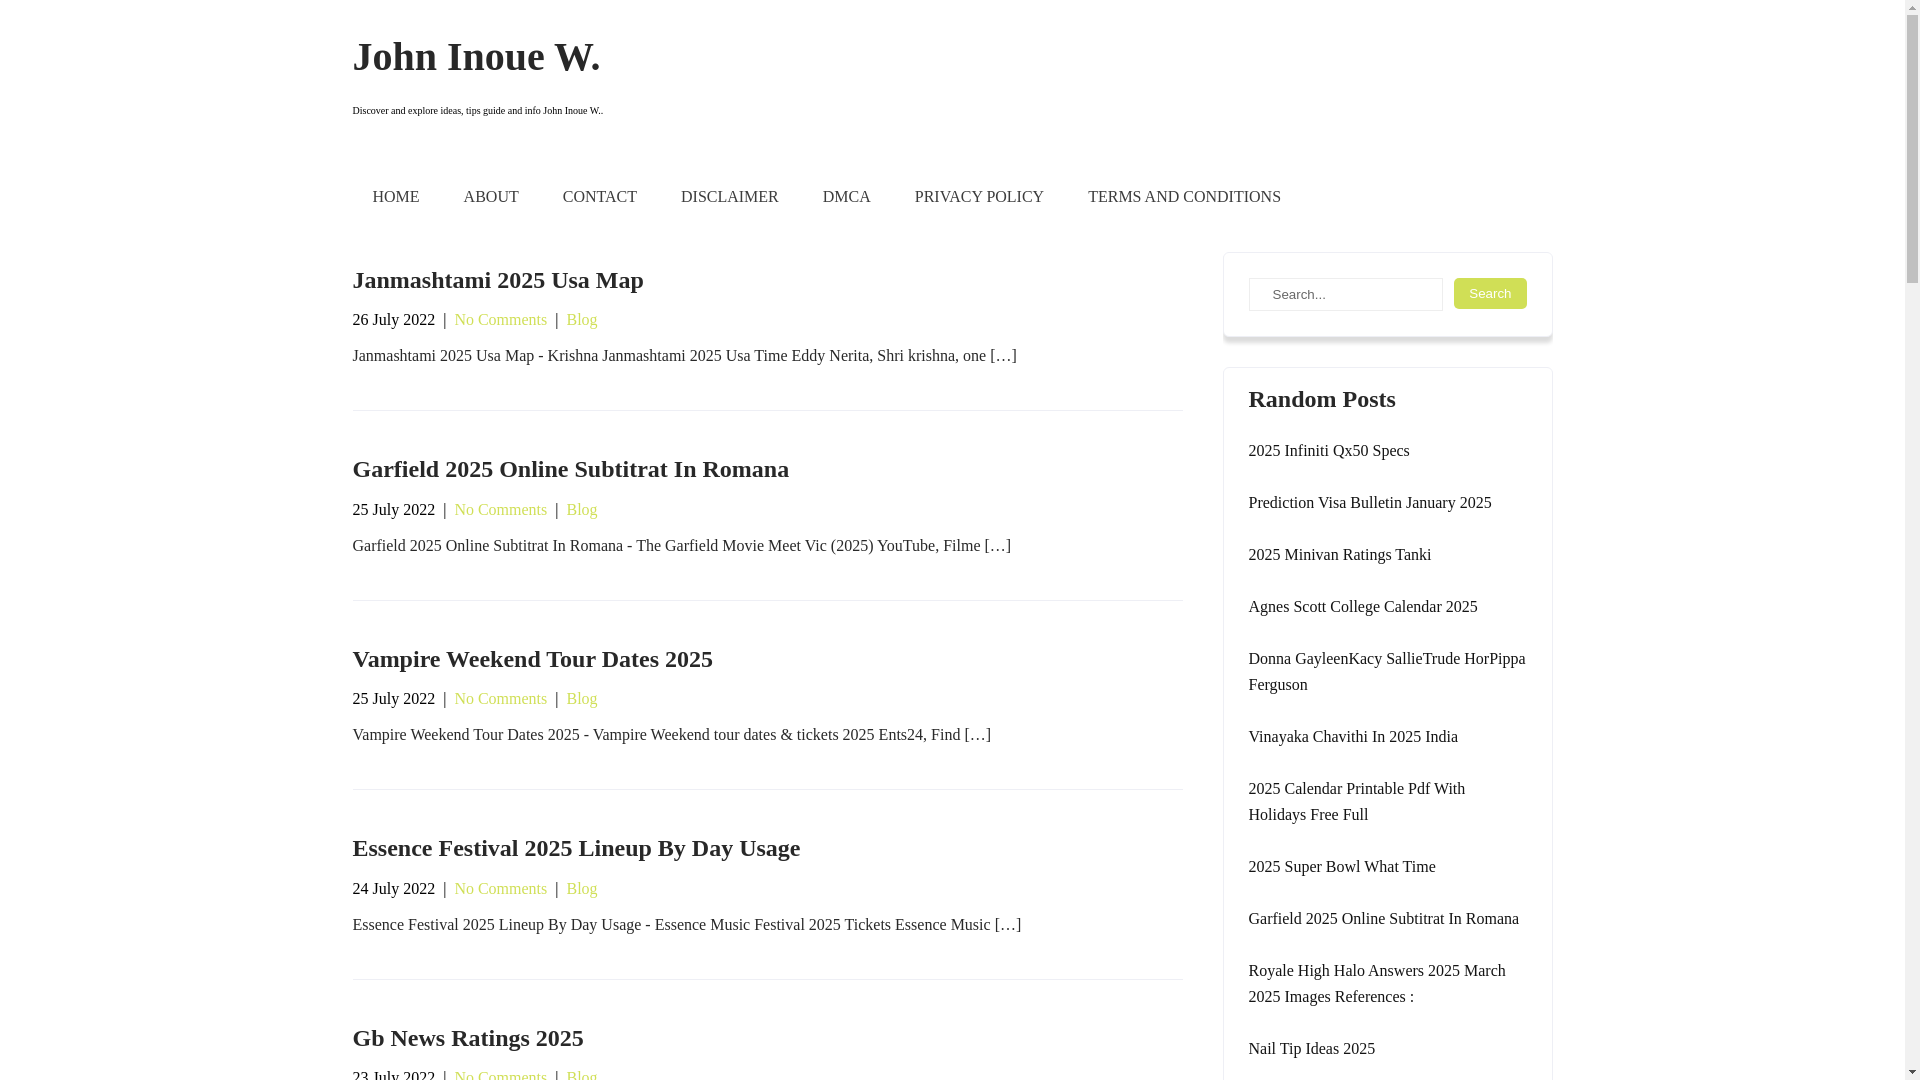The image size is (1920, 1080).
Task: Open the Gb News Ratings 2025 post
Action: 467,1038
